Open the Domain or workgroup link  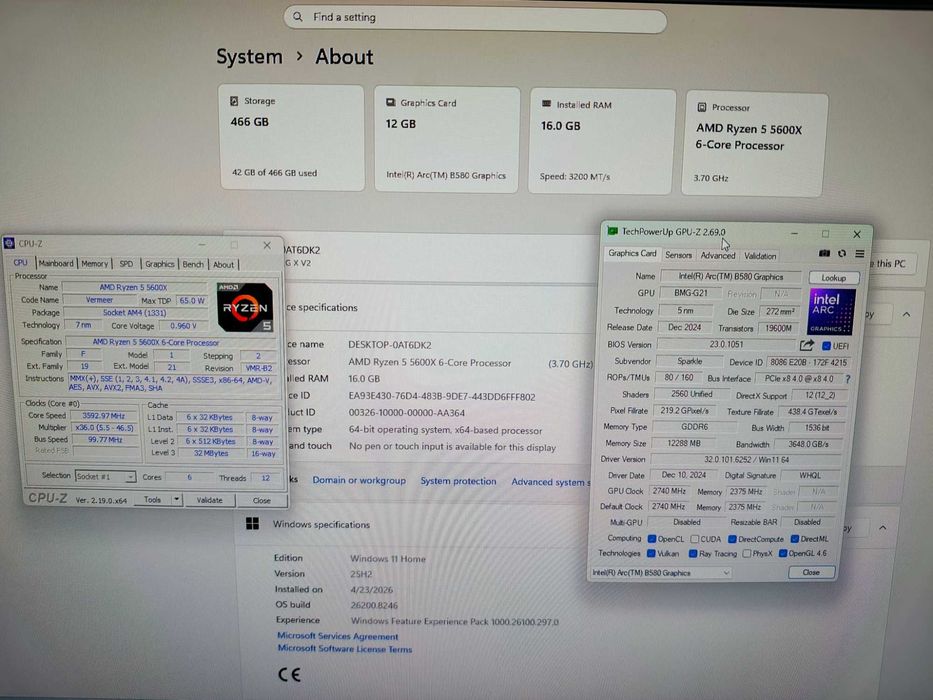(359, 480)
